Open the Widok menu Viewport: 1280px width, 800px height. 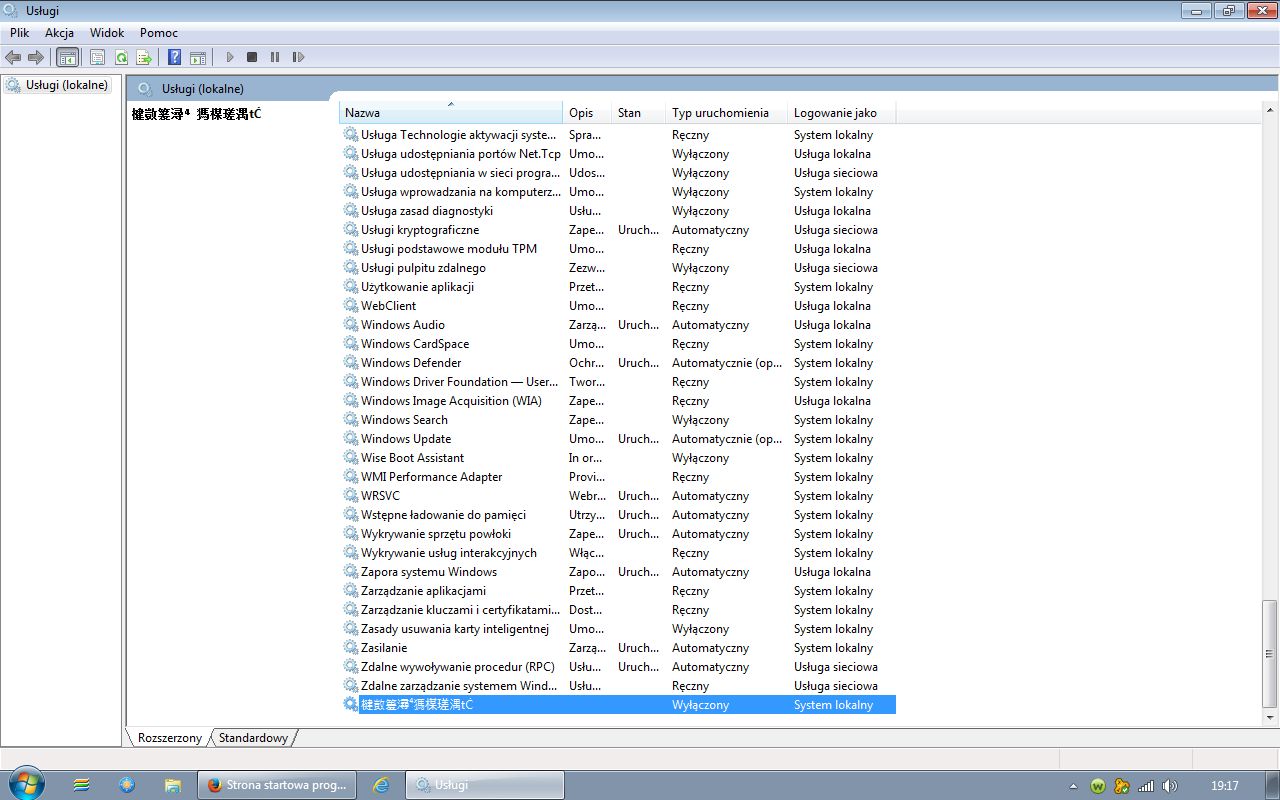pos(107,33)
